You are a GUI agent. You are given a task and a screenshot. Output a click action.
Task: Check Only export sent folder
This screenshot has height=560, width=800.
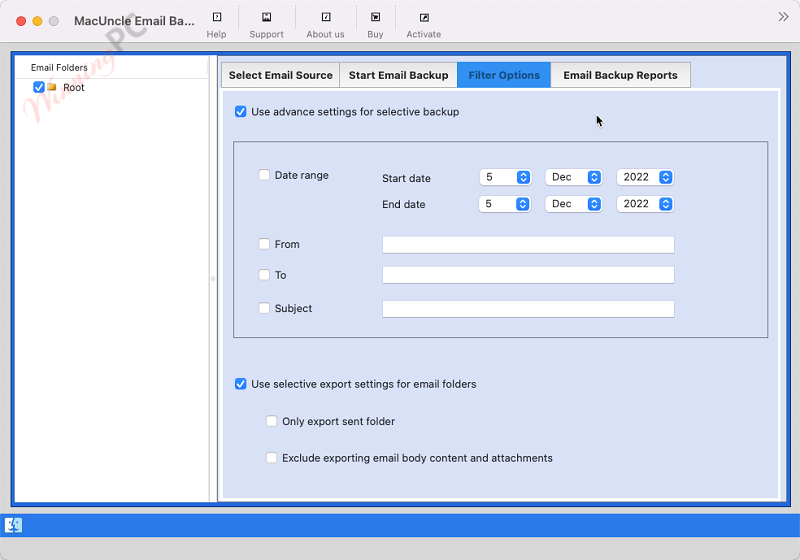[271, 421]
